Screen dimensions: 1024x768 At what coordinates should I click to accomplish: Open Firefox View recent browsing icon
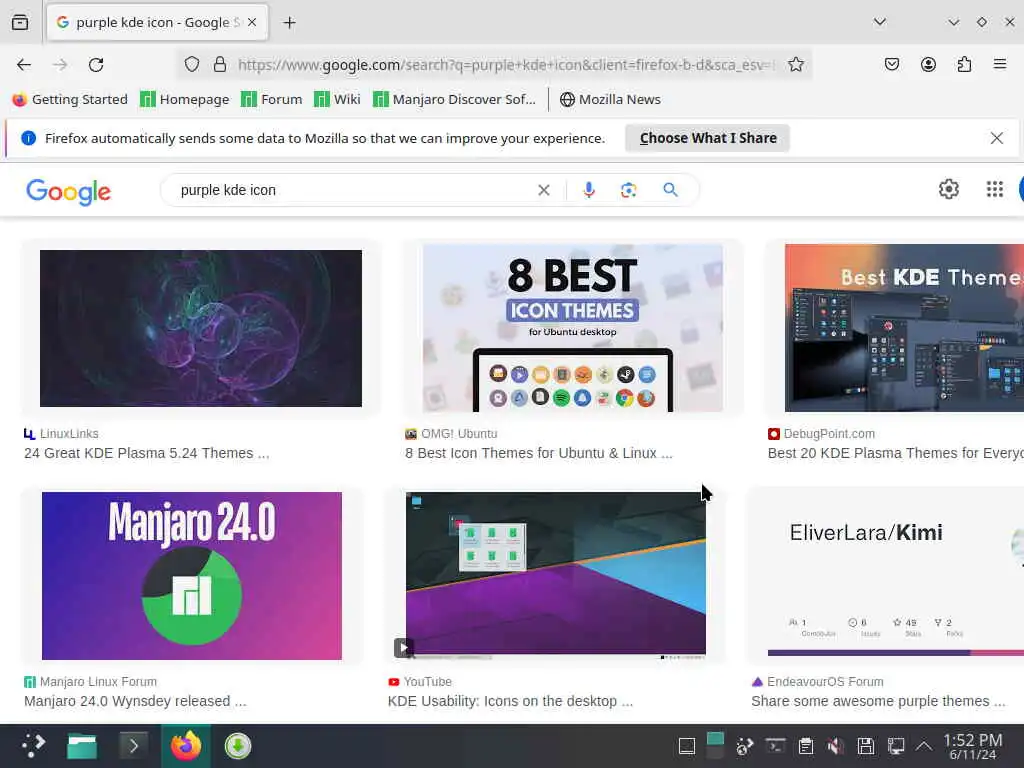click(x=20, y=22)
